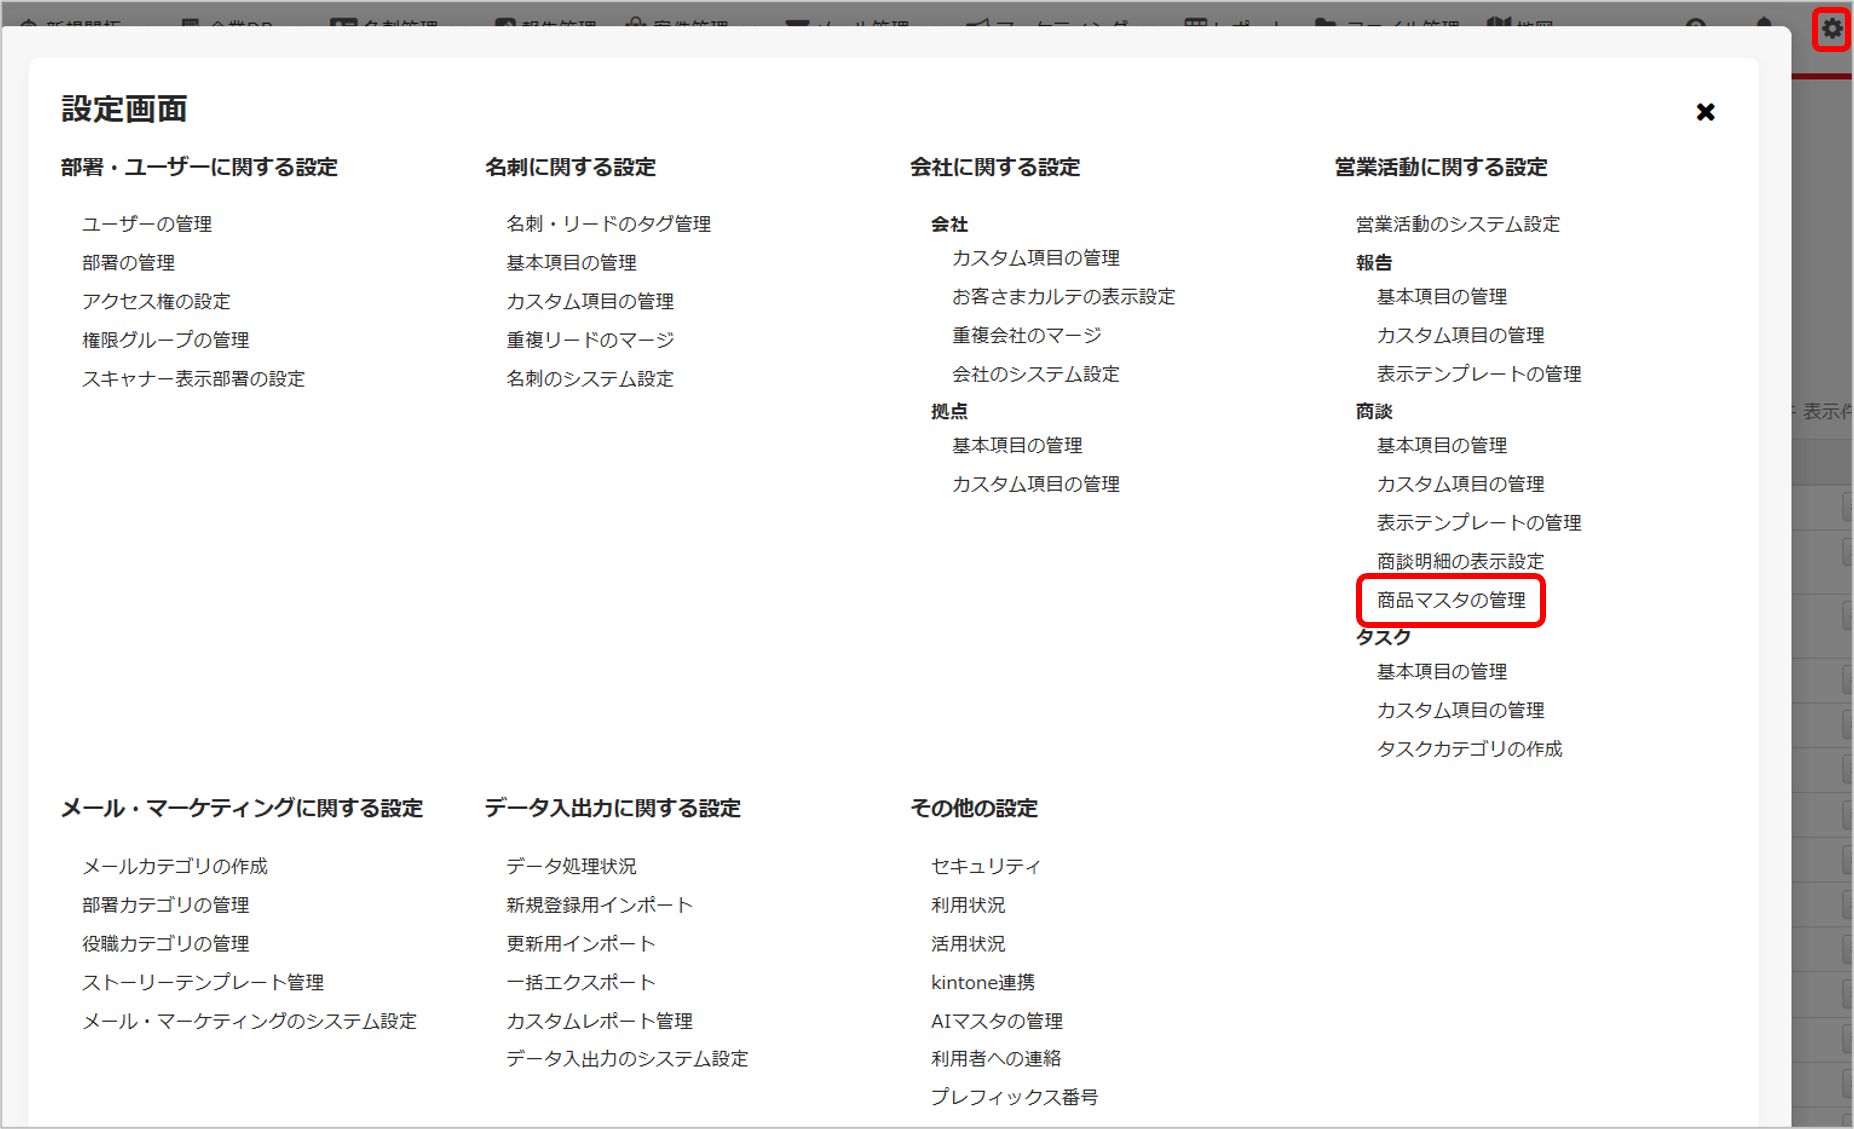Open 重複リードのマージ link
Screen dimensions: 1854x1129
(590, 340)
